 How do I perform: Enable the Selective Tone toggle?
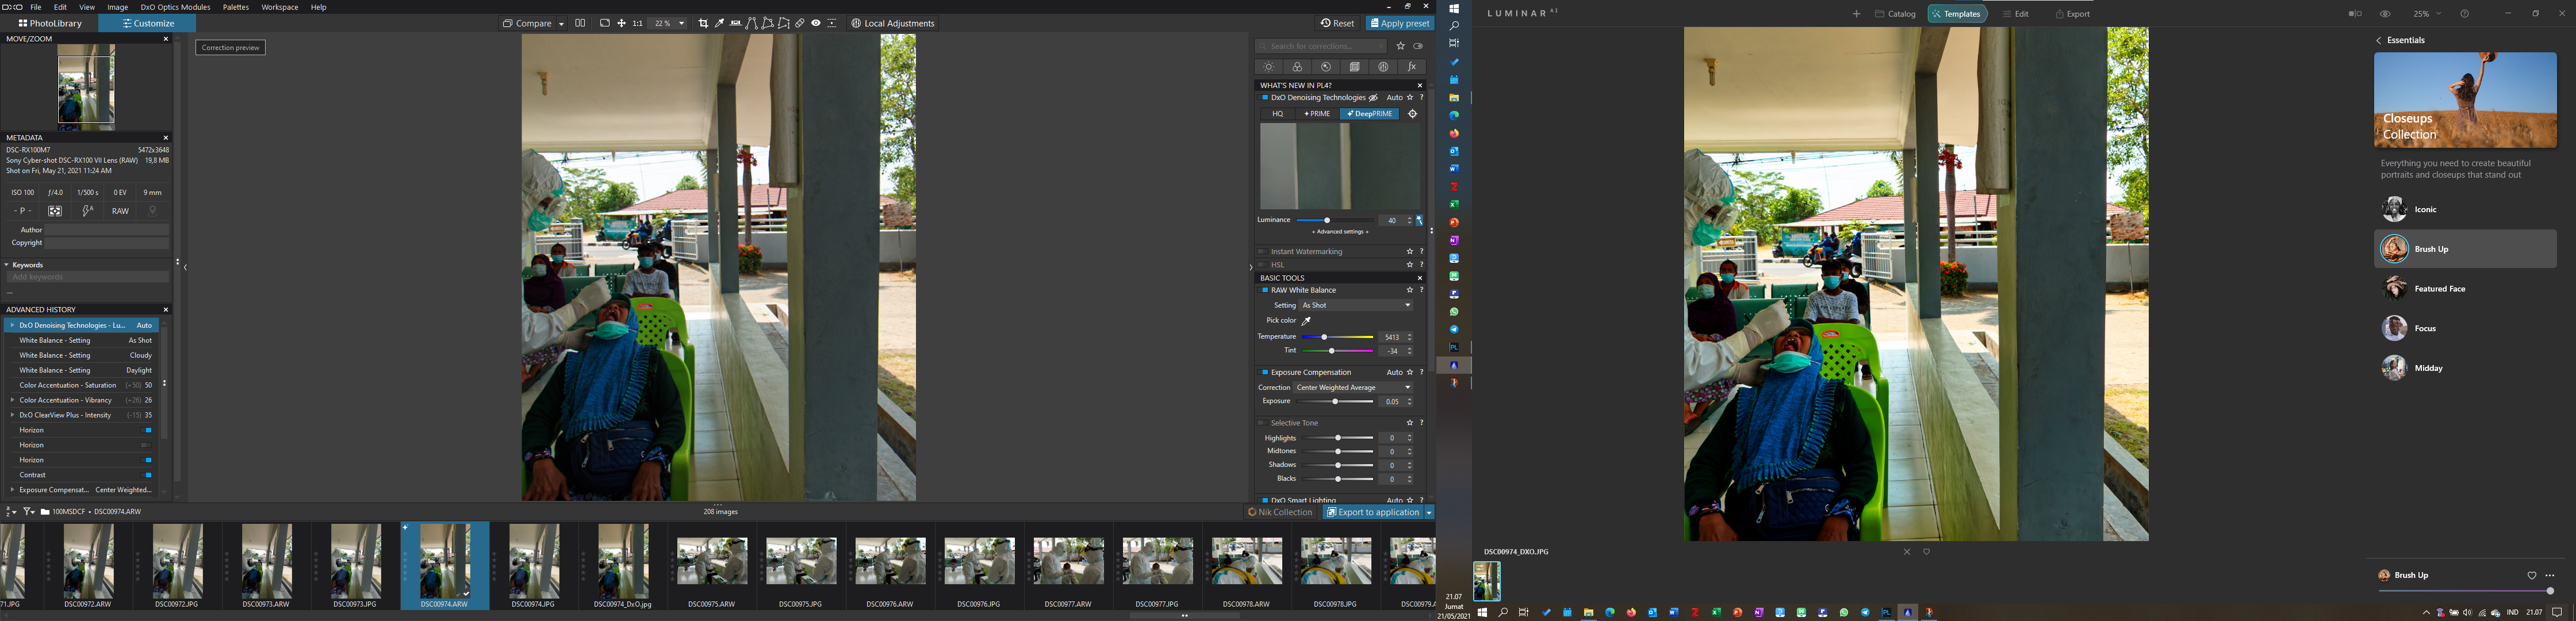tap(1262, 423)
